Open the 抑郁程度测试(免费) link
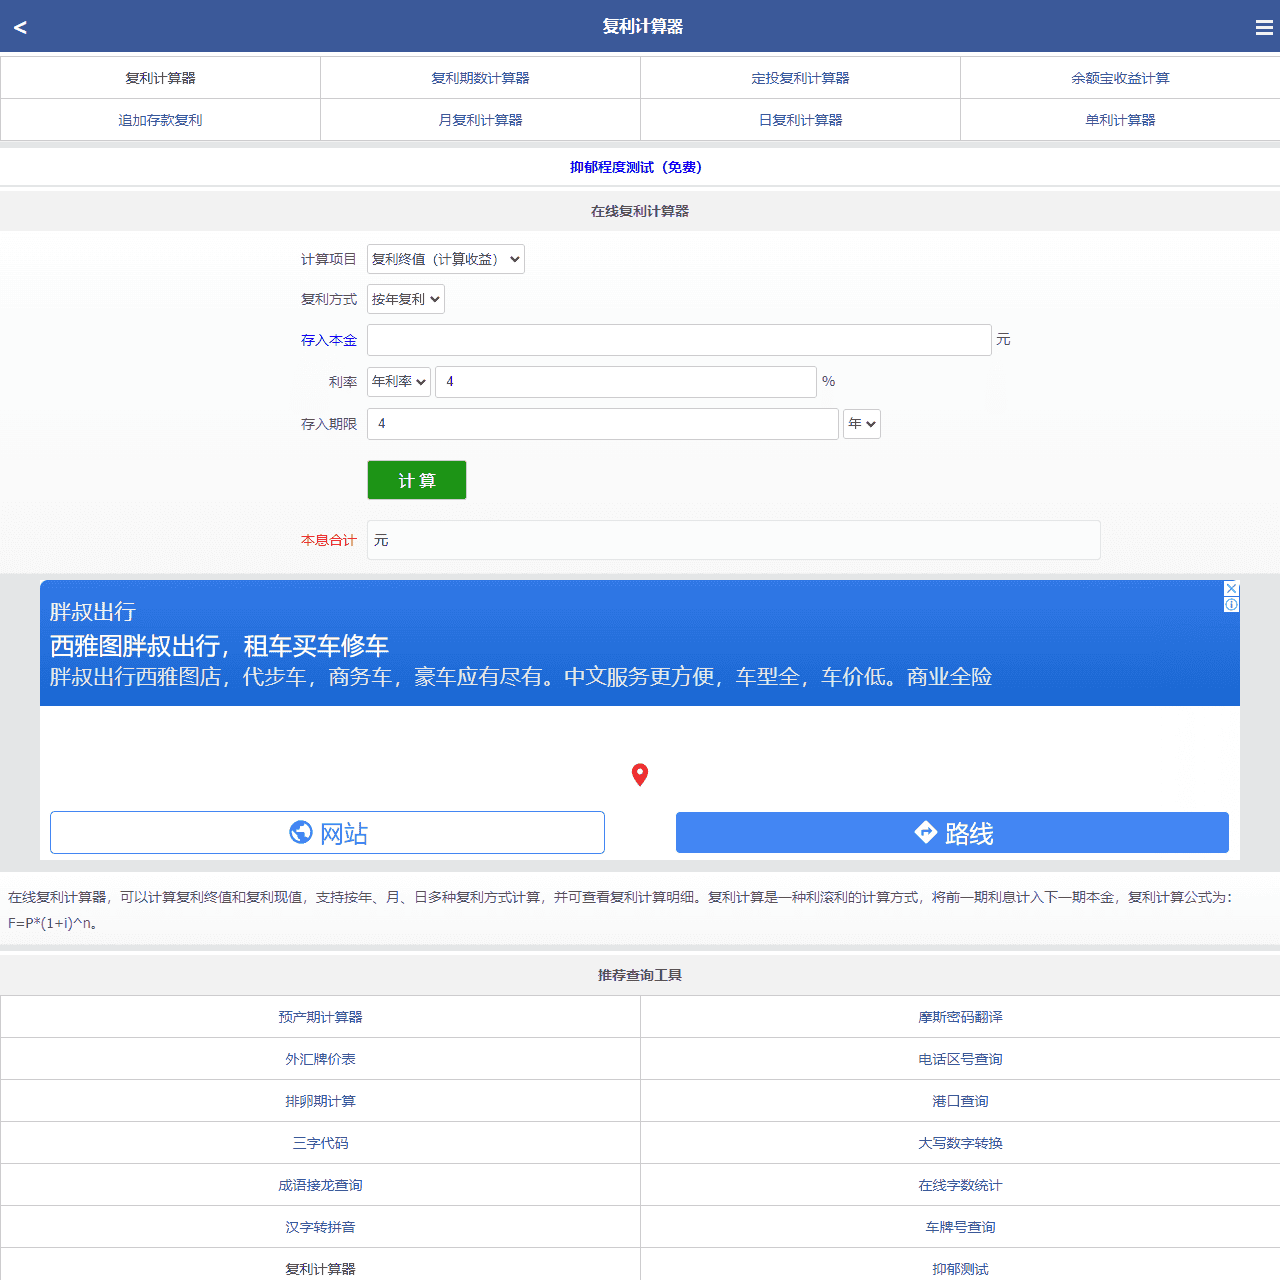Viewport: 1280px width, 1280px height. [x=637, y=167]
